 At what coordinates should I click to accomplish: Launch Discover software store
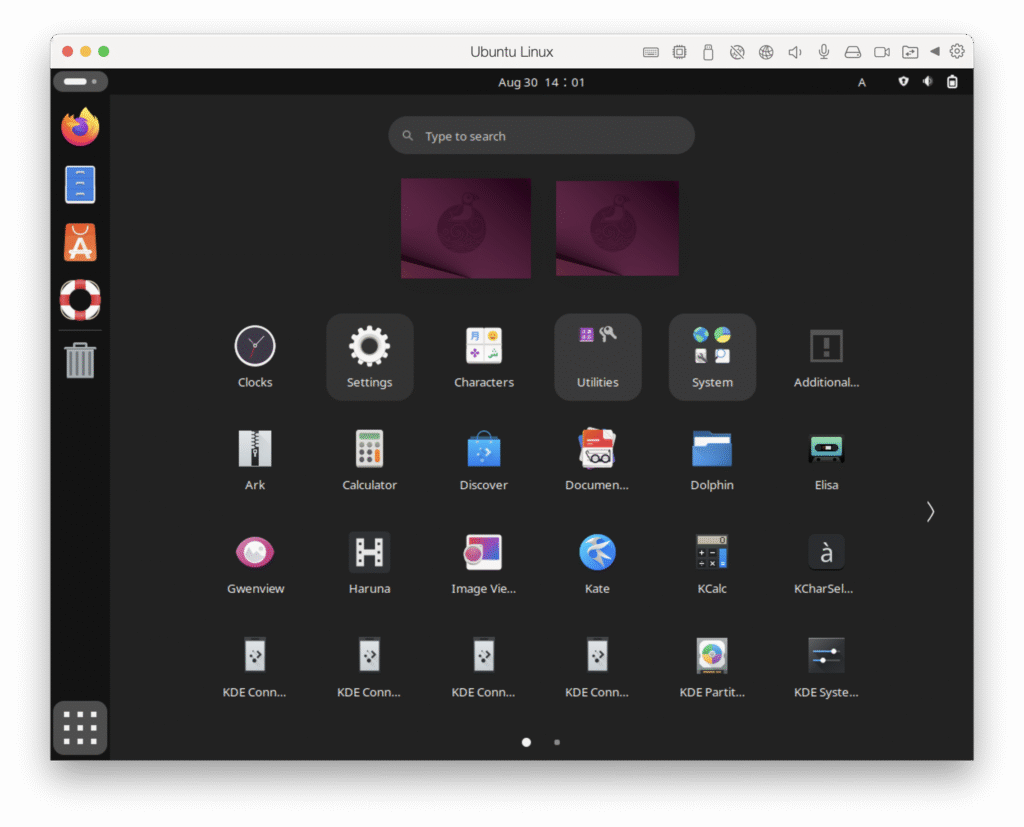[x=484, y=460]
